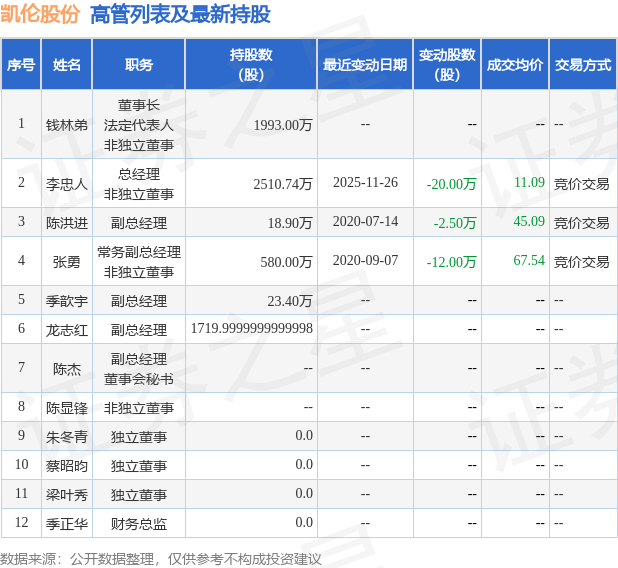
Task: Select the 序号 column header
Action: (21, 64)
